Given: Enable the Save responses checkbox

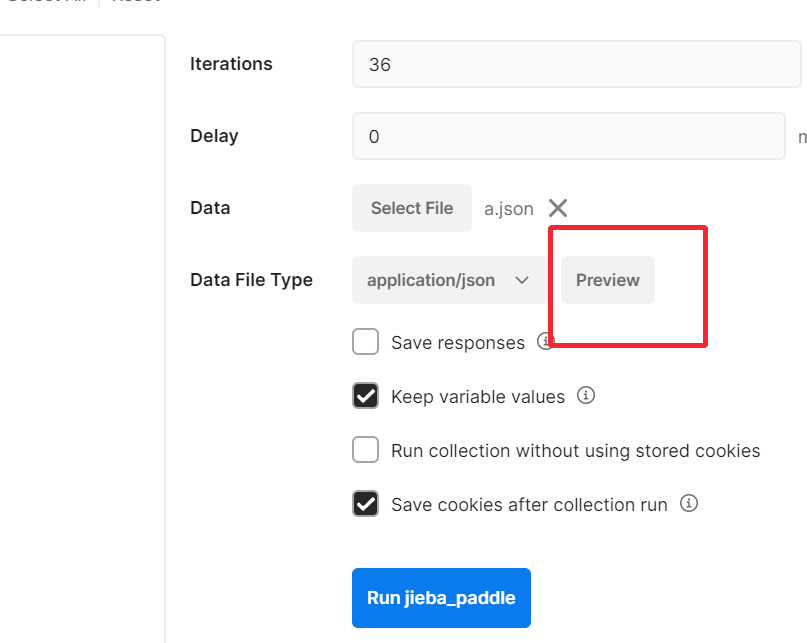Looking at the screenshot, I should point(365,342).
